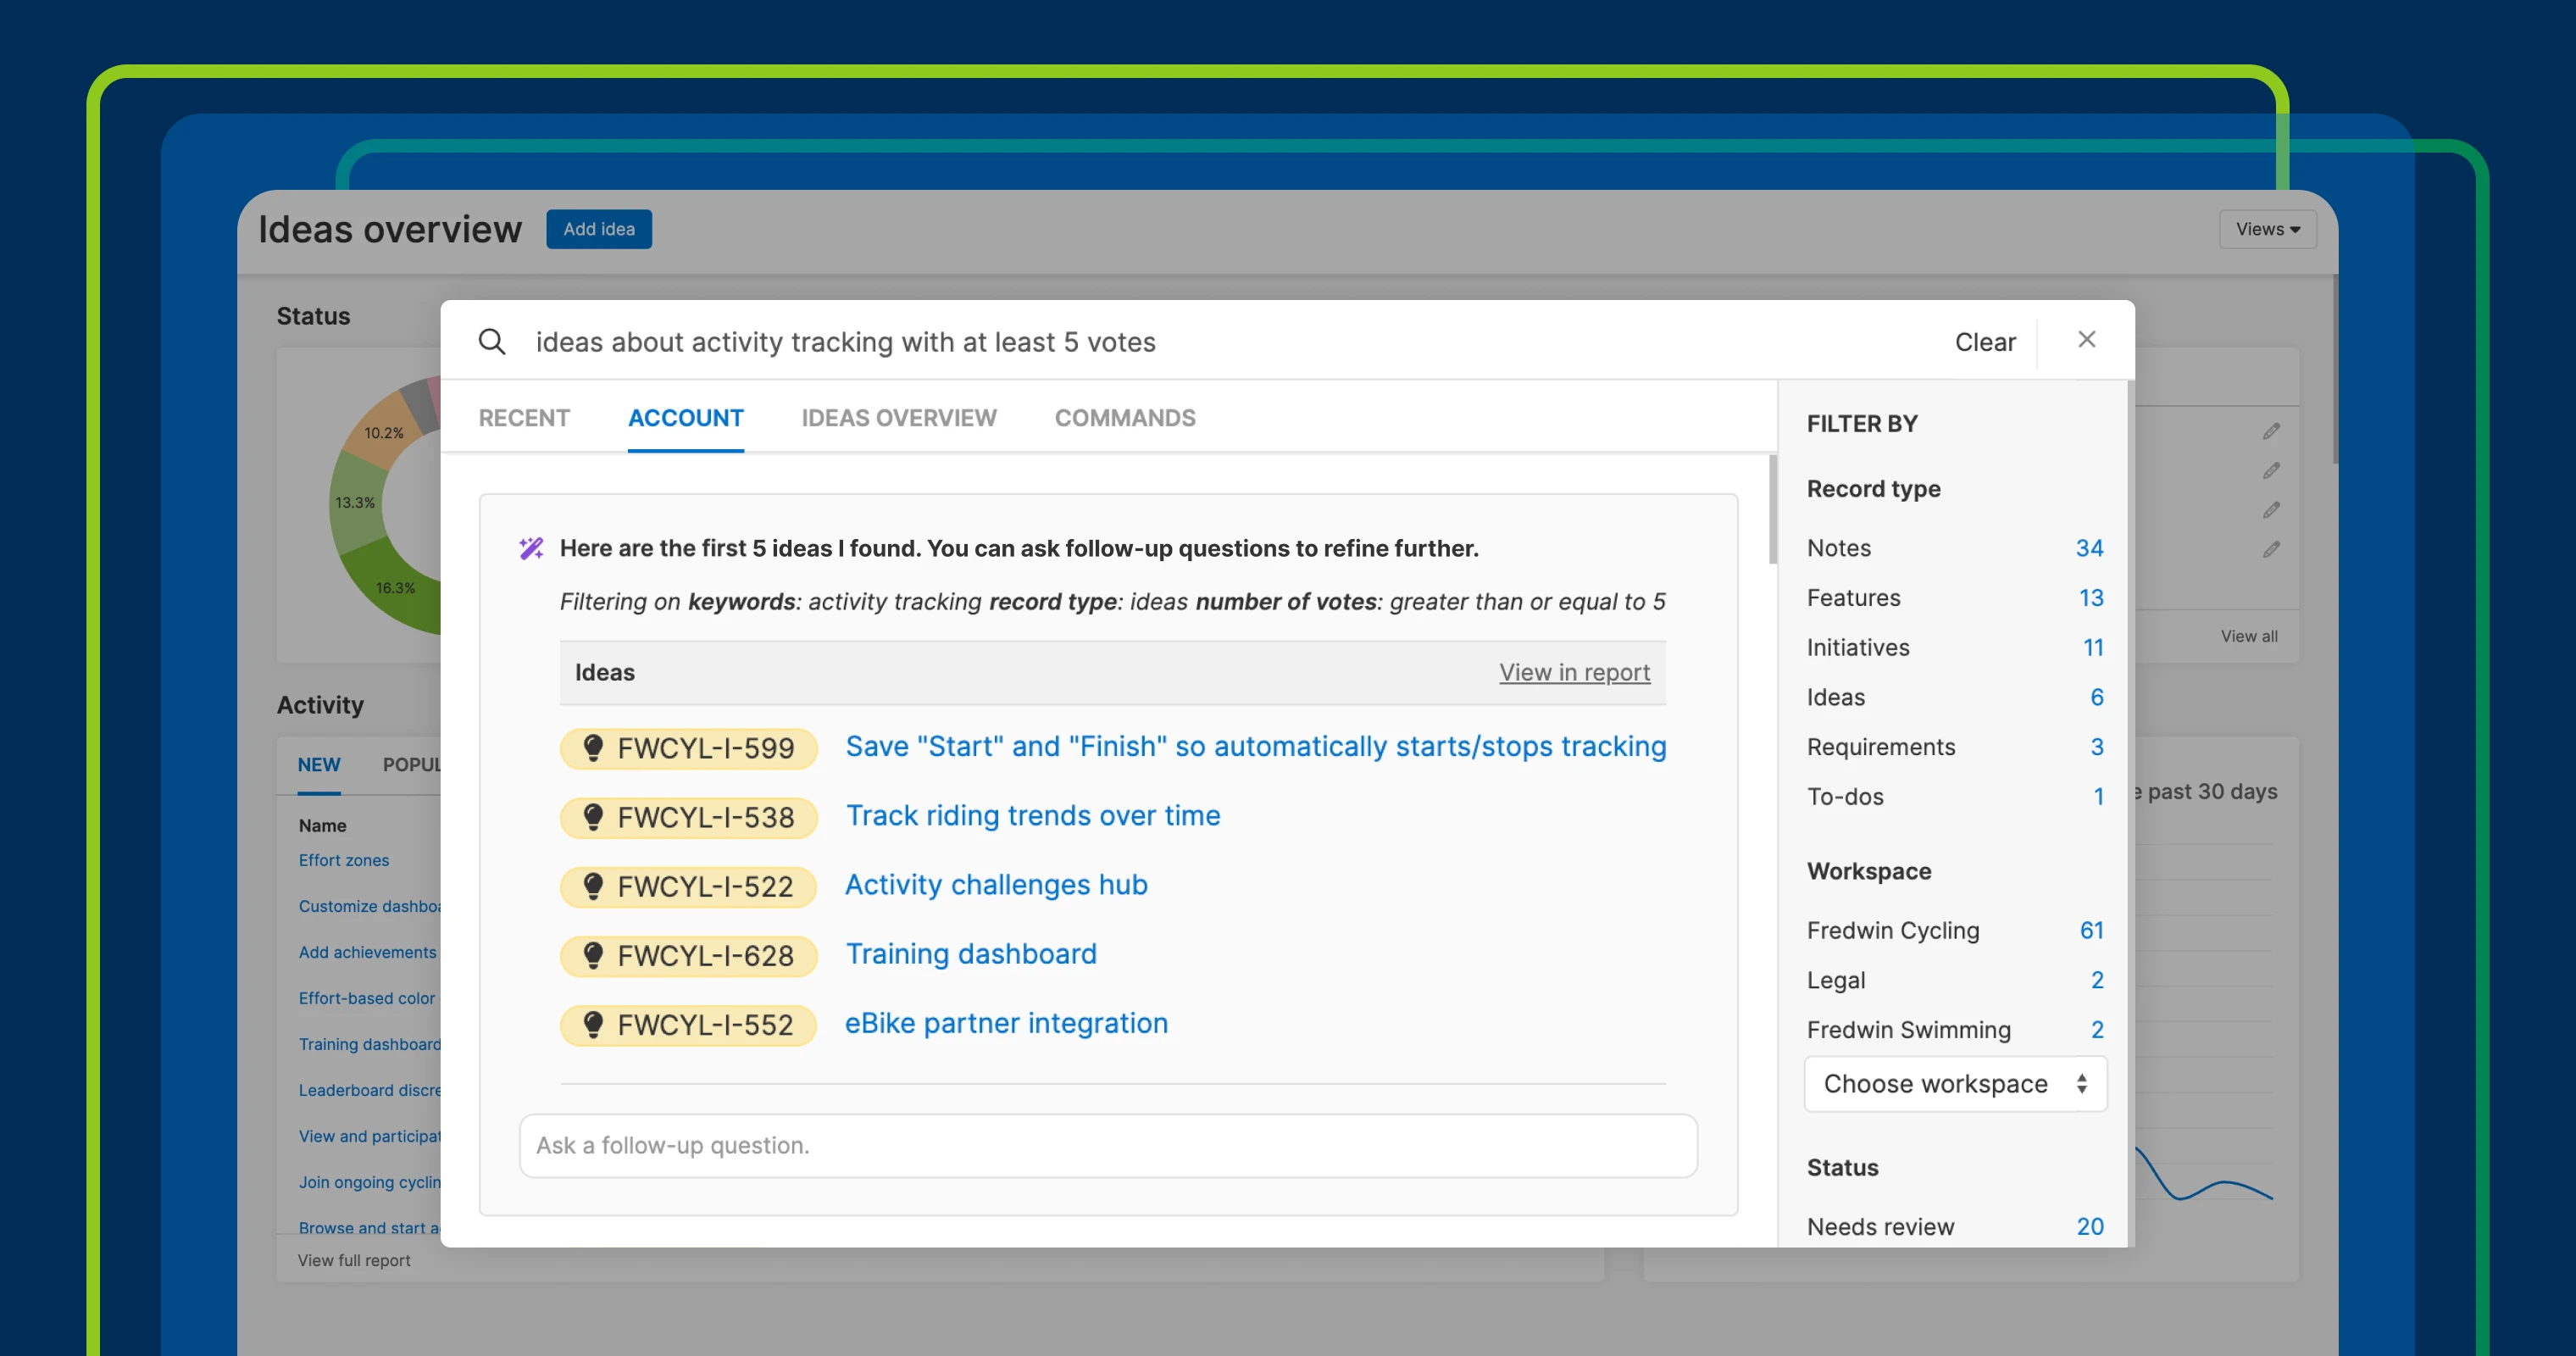Toggle the Needs review status filter
This screenshot has width=2576, height=1356.
[x=1880, y=1226]
